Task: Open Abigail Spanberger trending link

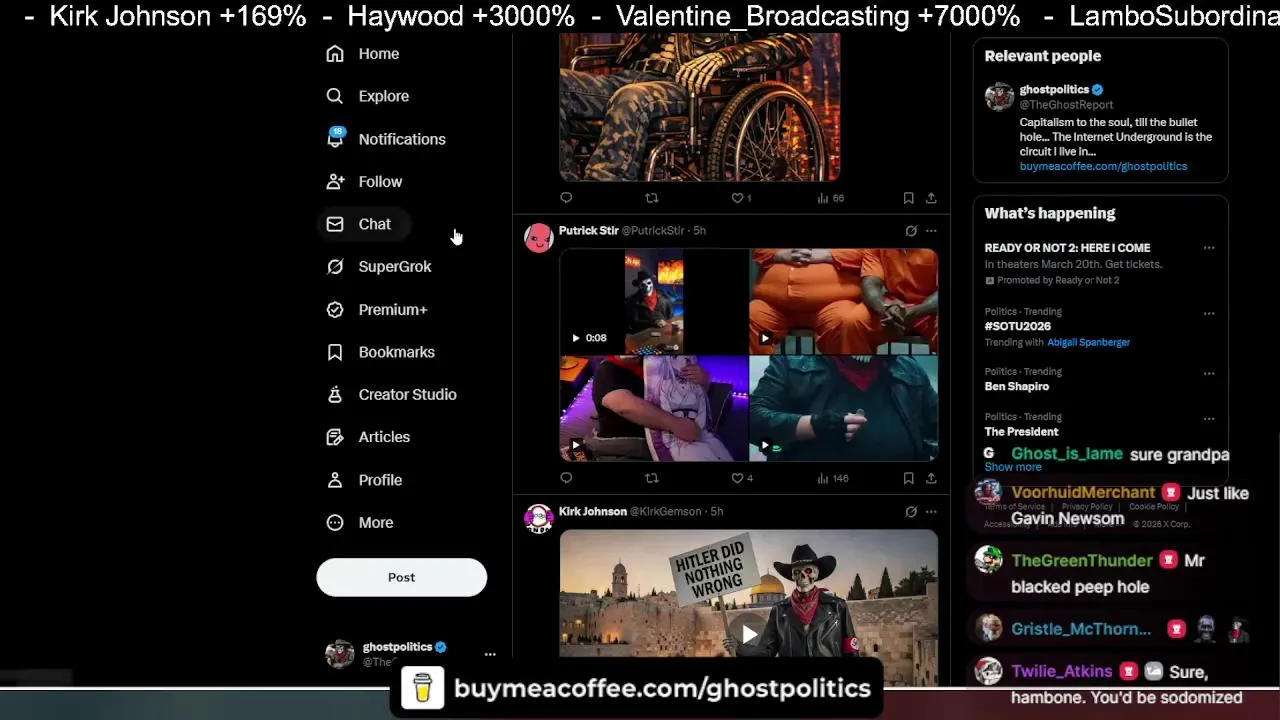Action: click(x=1088, y=342)
